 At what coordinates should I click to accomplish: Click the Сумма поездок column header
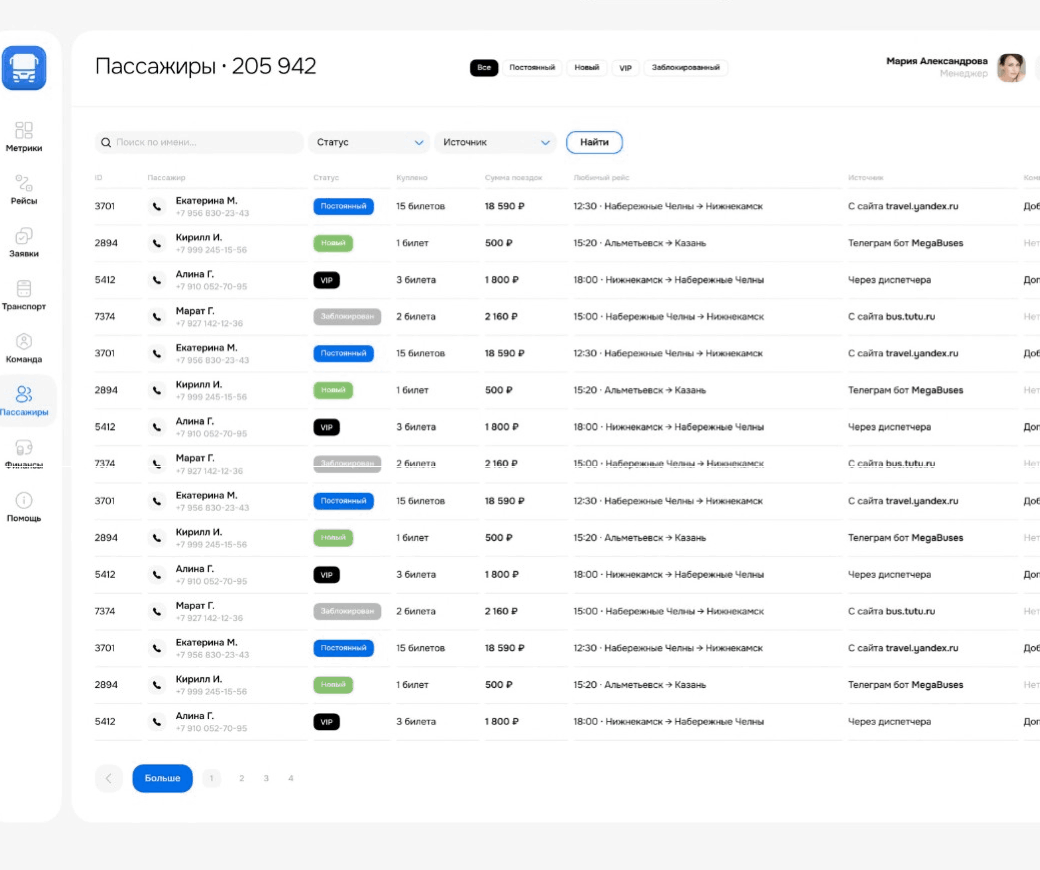pyautogui.click(x=513, y=178)
